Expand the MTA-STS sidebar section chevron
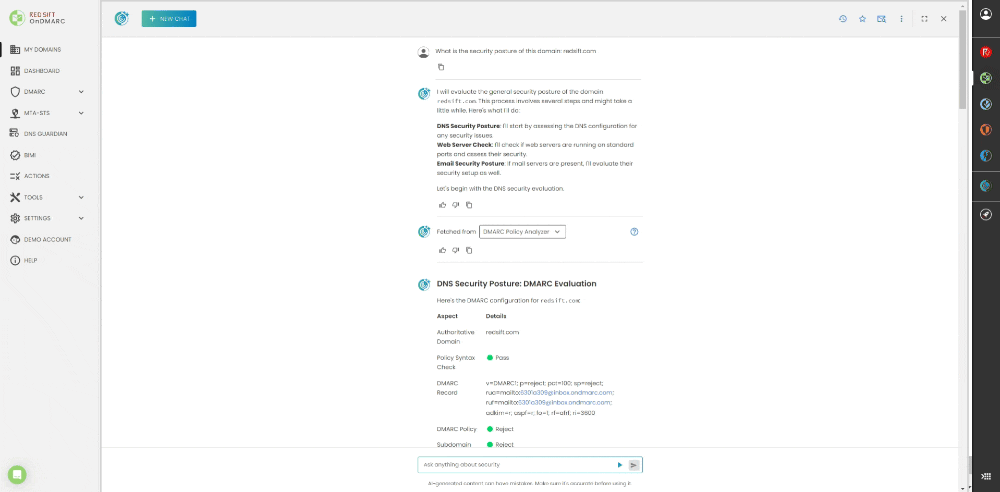Screen dimensions: 1000x492 pyautogui.click(x=81, y=113)
